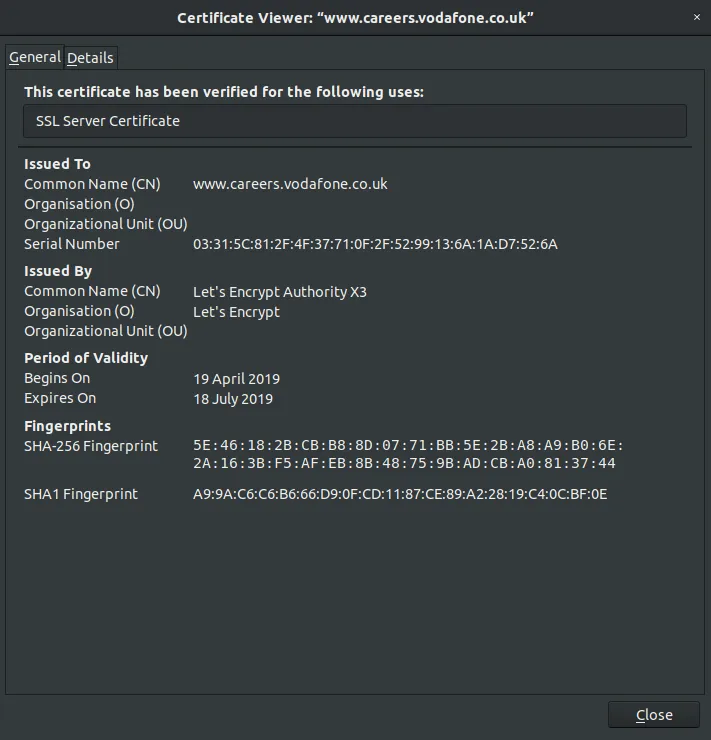Screen dimensions: 711x740
Task: Select the 18 July 2019 expiry date
Action: pos(233,399)
